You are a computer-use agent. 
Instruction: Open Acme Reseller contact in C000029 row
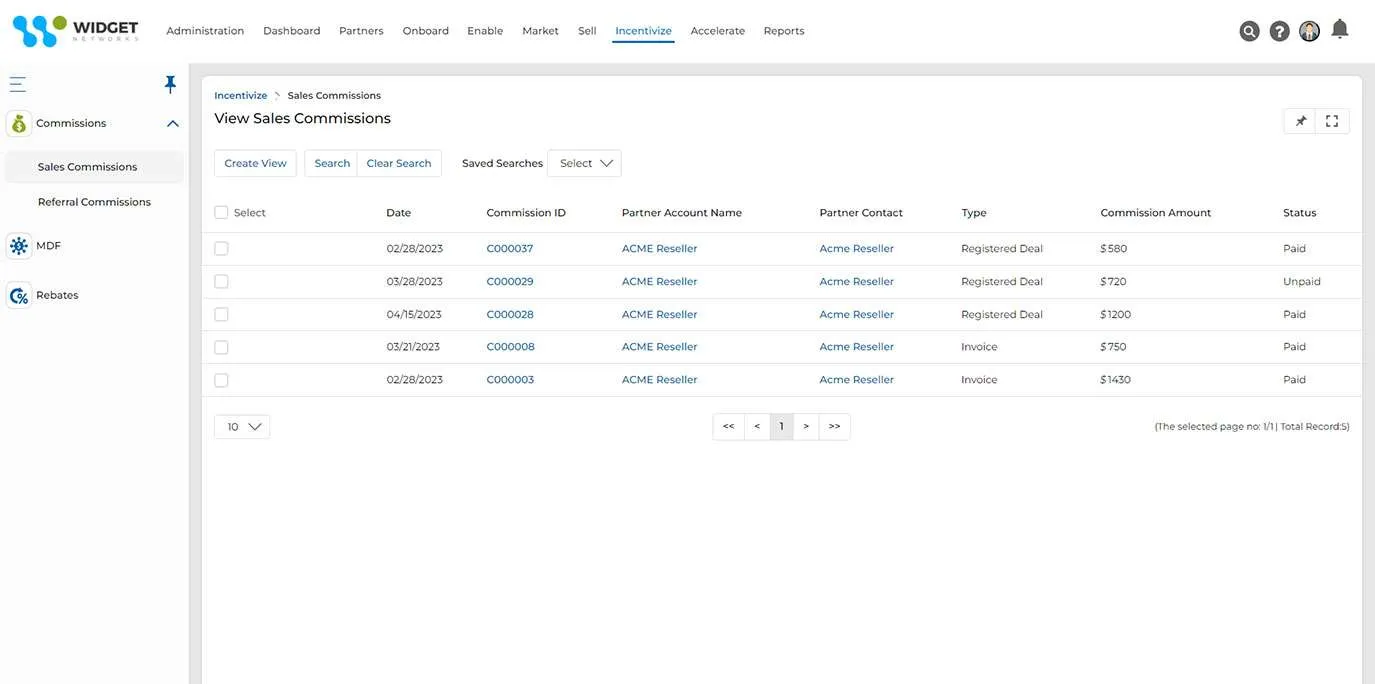coord(856,282)
